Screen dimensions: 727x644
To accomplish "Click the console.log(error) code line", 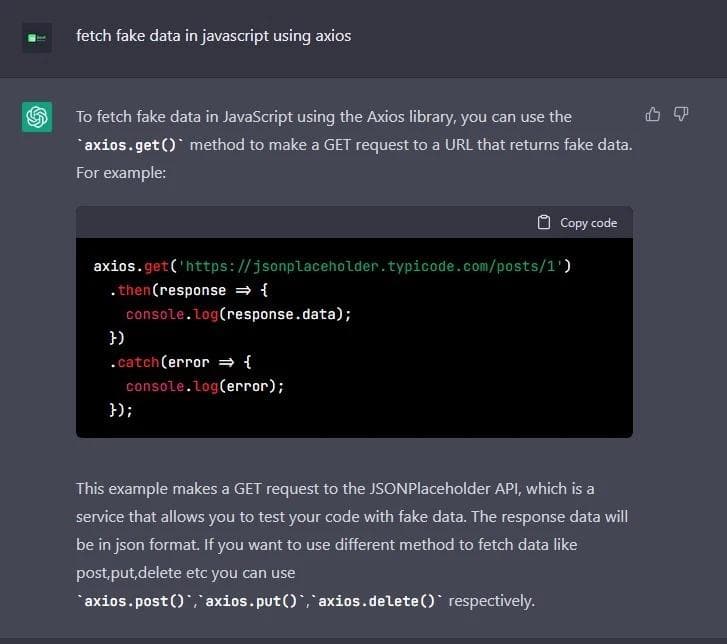I will [205, 386].
